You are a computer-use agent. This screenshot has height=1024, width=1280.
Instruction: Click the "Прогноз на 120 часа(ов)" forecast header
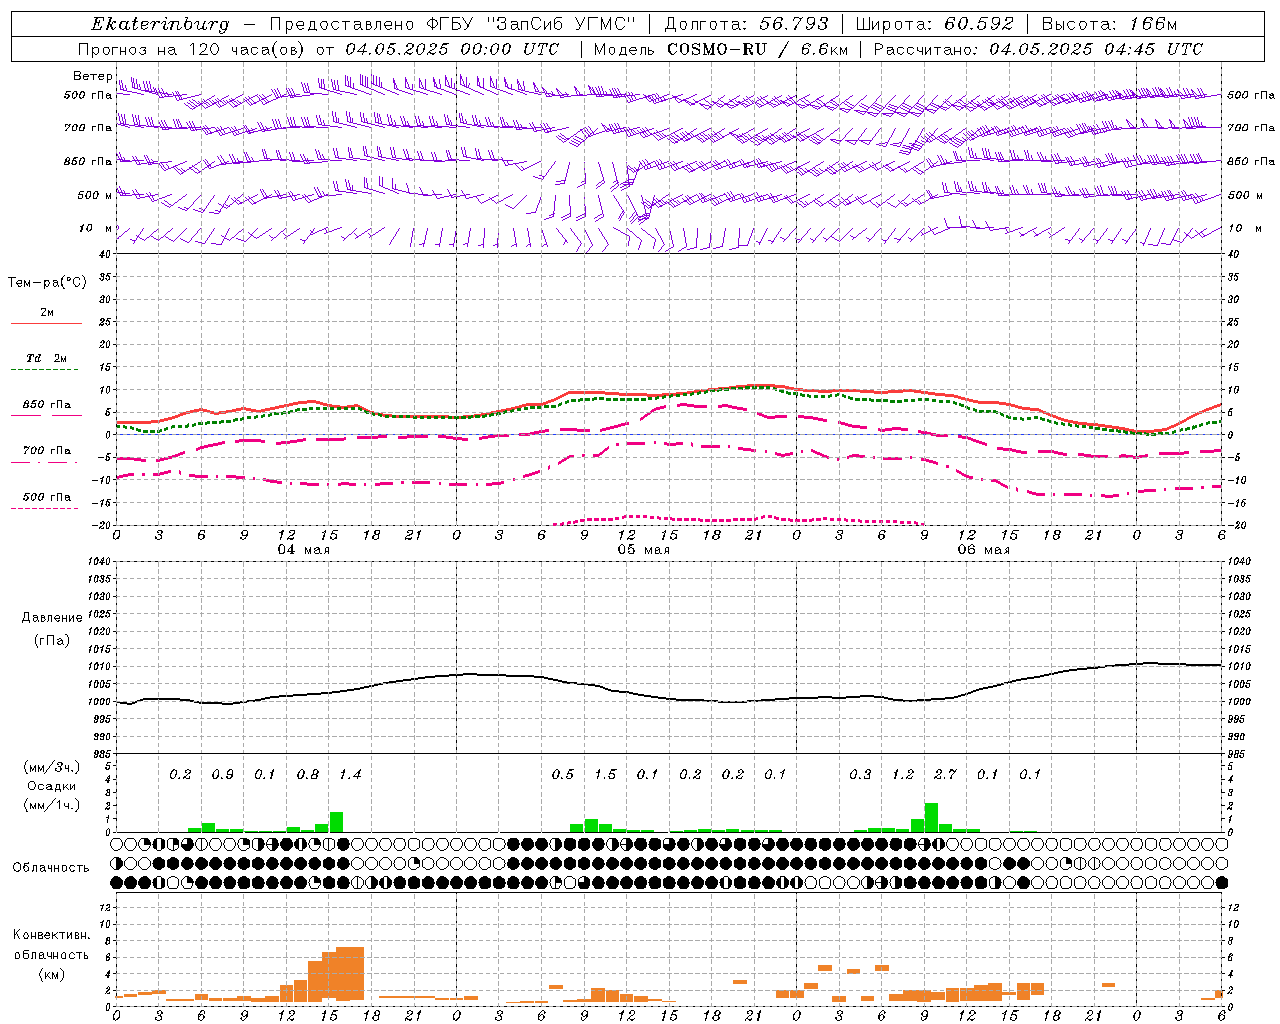(x=193, y=49)
